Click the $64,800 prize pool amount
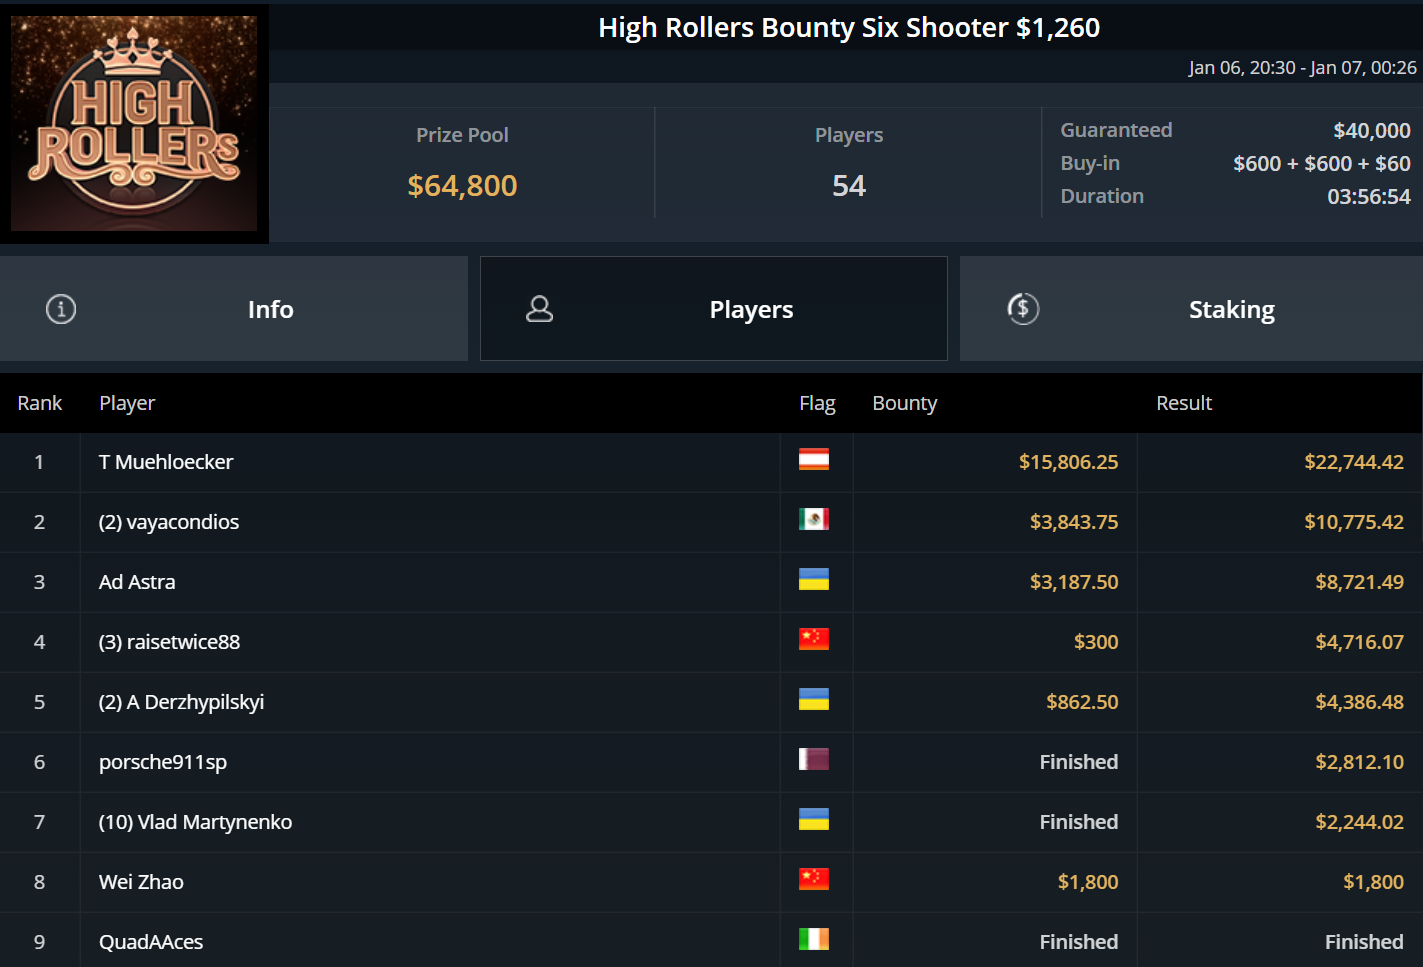Image resolution: width=1423 pixels, height=967 pixels. tap(462, 186)
